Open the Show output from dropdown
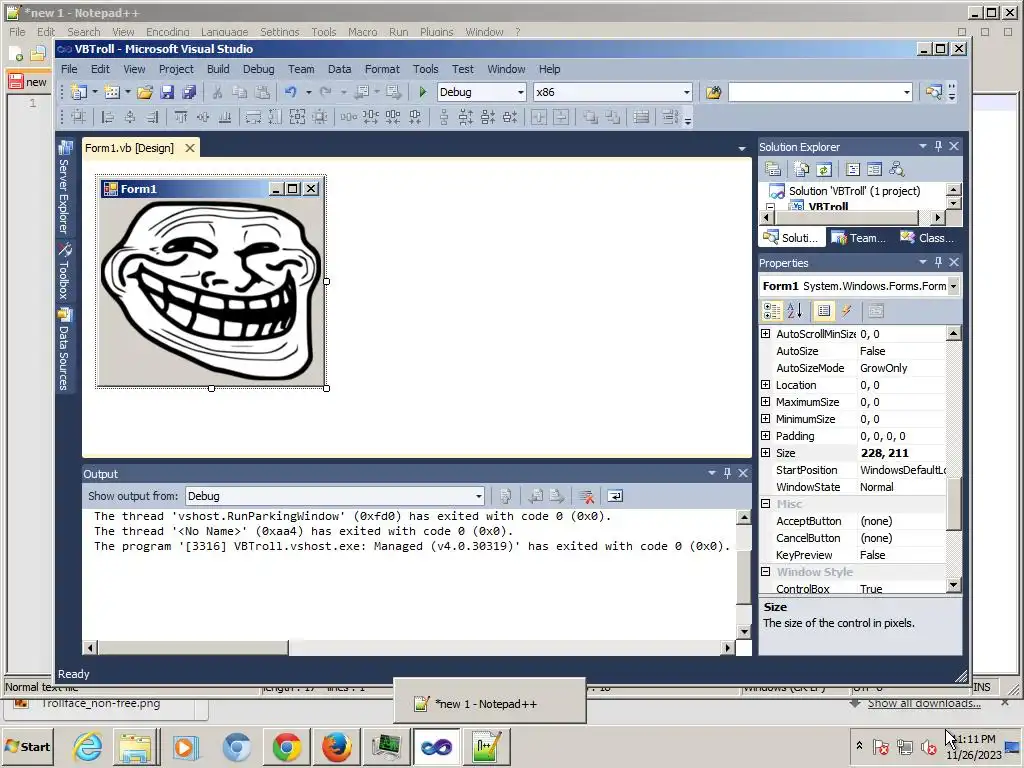The width and height of the screenshot is (1024, 768). click(479, 496)
